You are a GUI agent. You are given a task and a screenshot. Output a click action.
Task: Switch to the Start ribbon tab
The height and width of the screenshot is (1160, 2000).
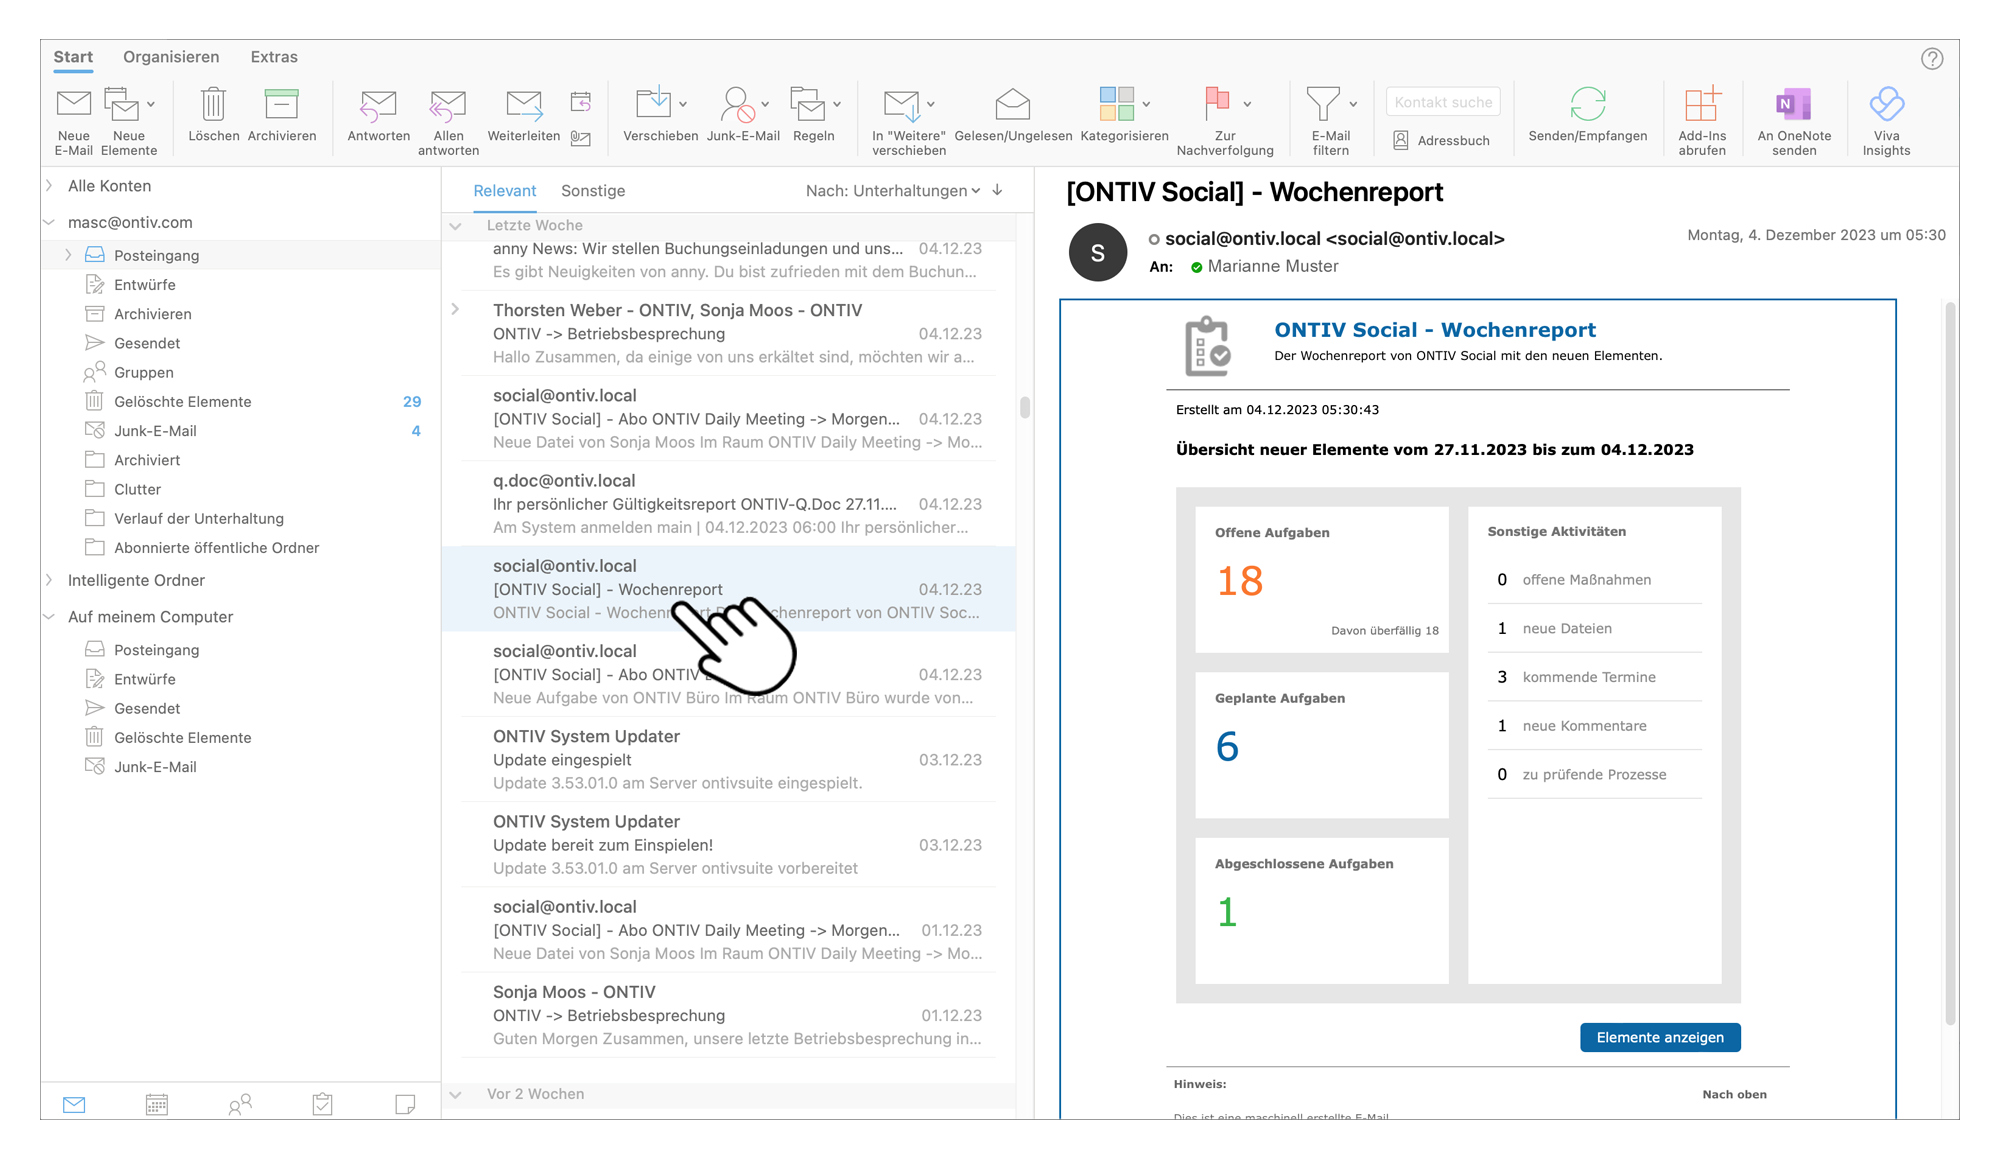pos(73,57)
